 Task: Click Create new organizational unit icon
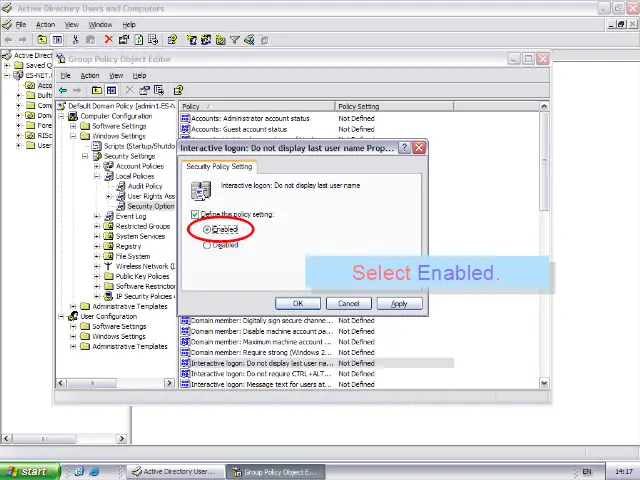(x=220, y=40)
